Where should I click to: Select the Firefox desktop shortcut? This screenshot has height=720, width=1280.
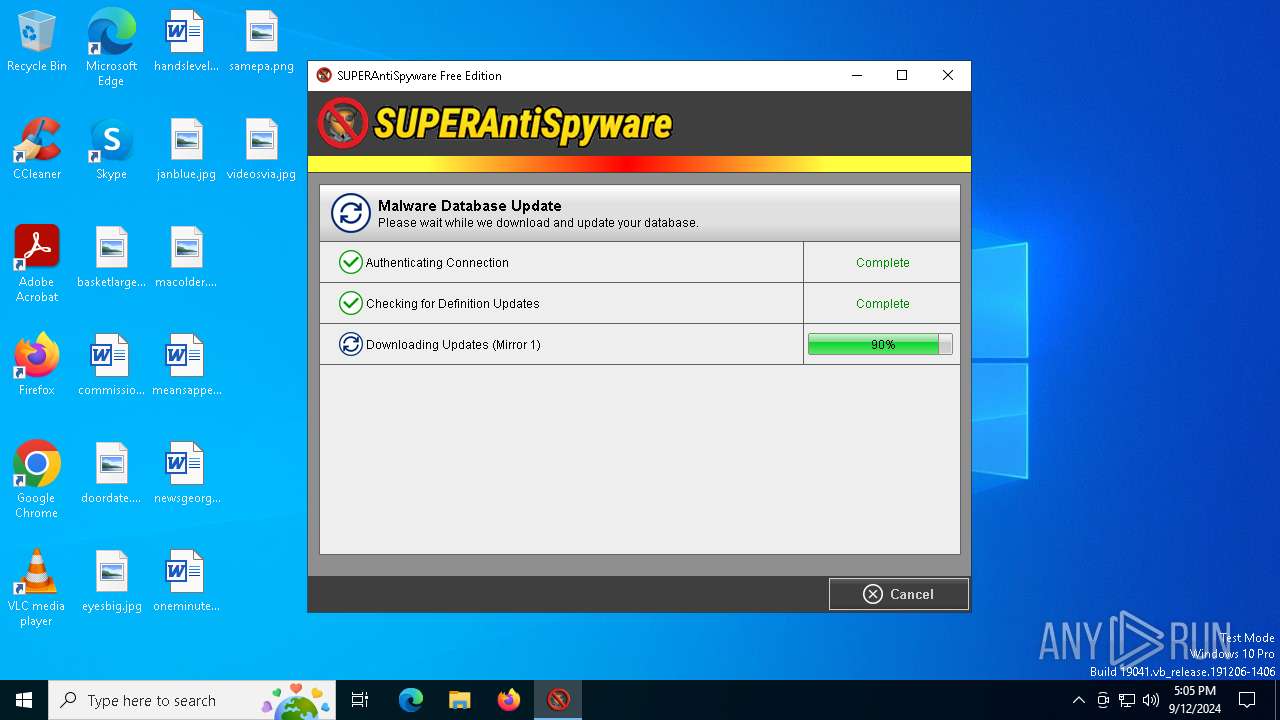(37, 366)
